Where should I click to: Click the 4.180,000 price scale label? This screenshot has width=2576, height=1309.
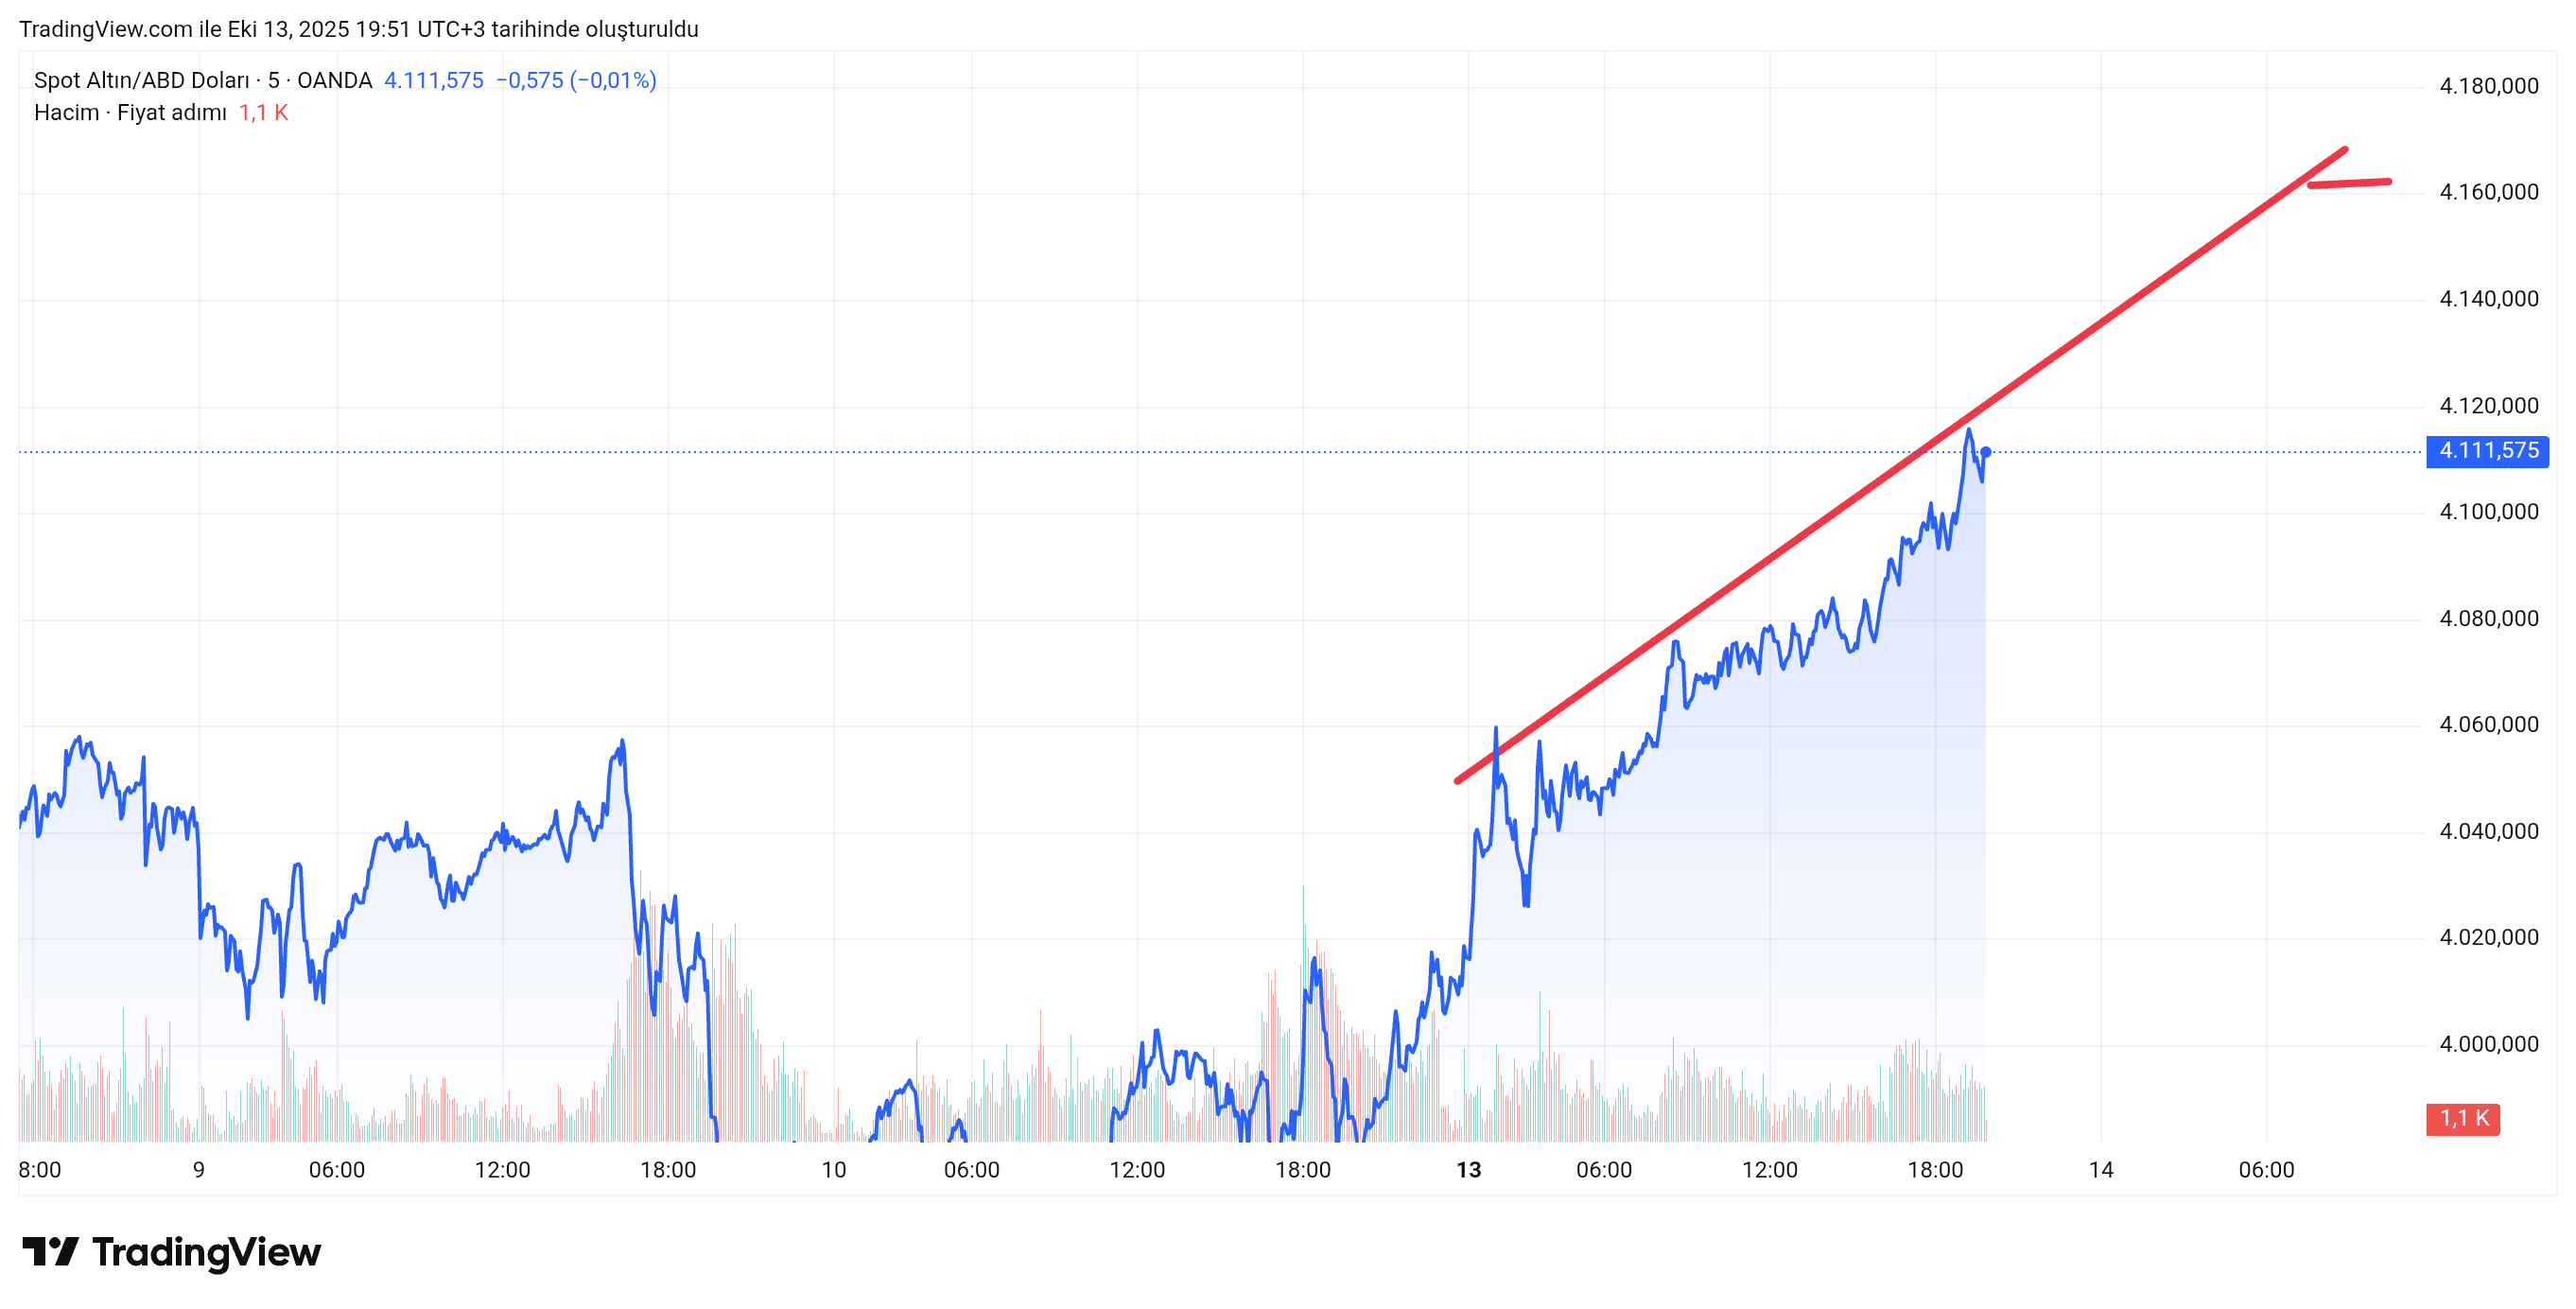(x=2488, y=86)
